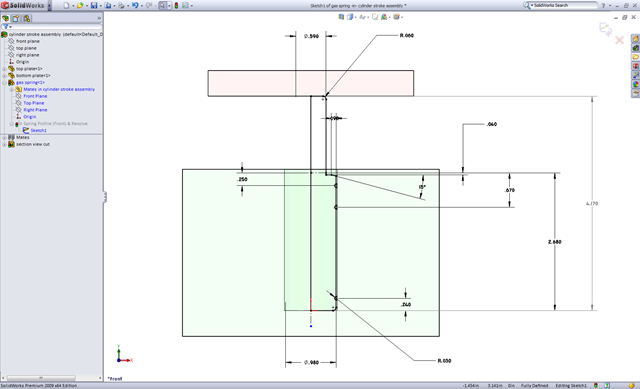Click the 4.170 height dimension
640x389 pixels.
click(592, 203)
